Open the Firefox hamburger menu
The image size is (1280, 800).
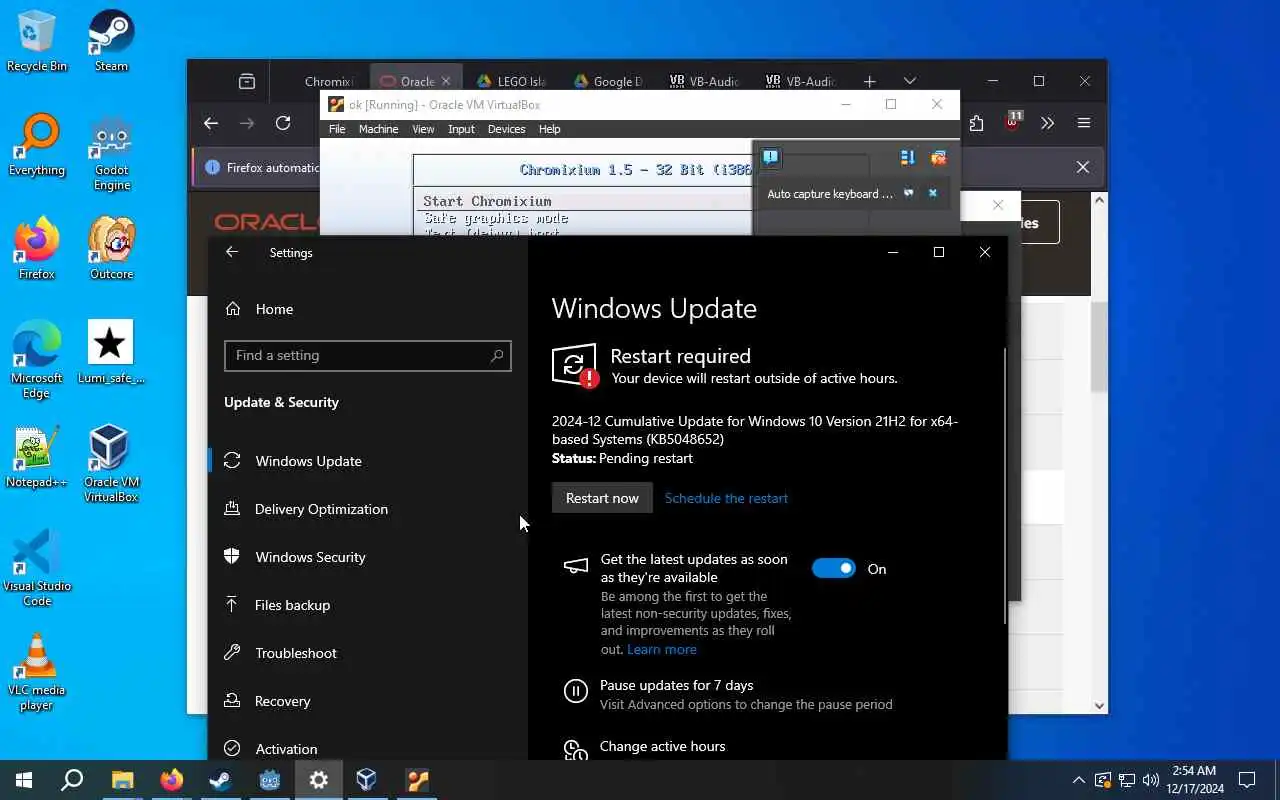pos(1083,123)
